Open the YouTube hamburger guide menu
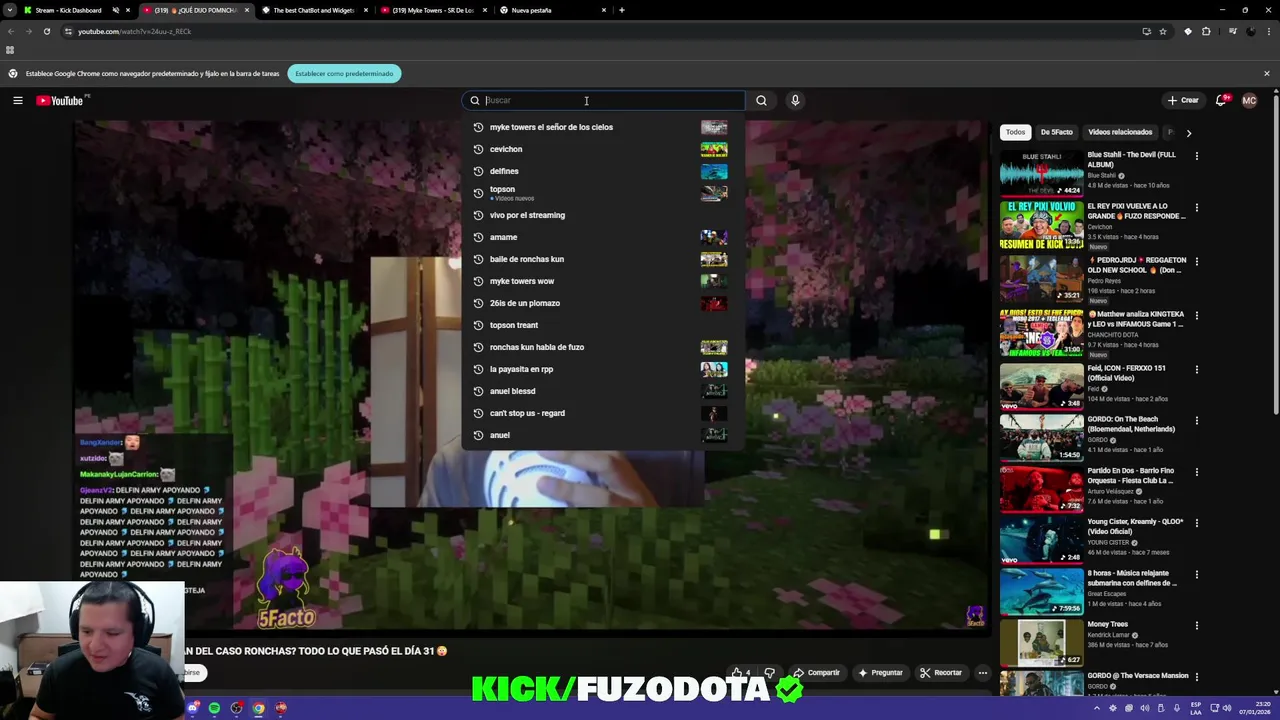The image size is (1280, 720). [17, 100]
